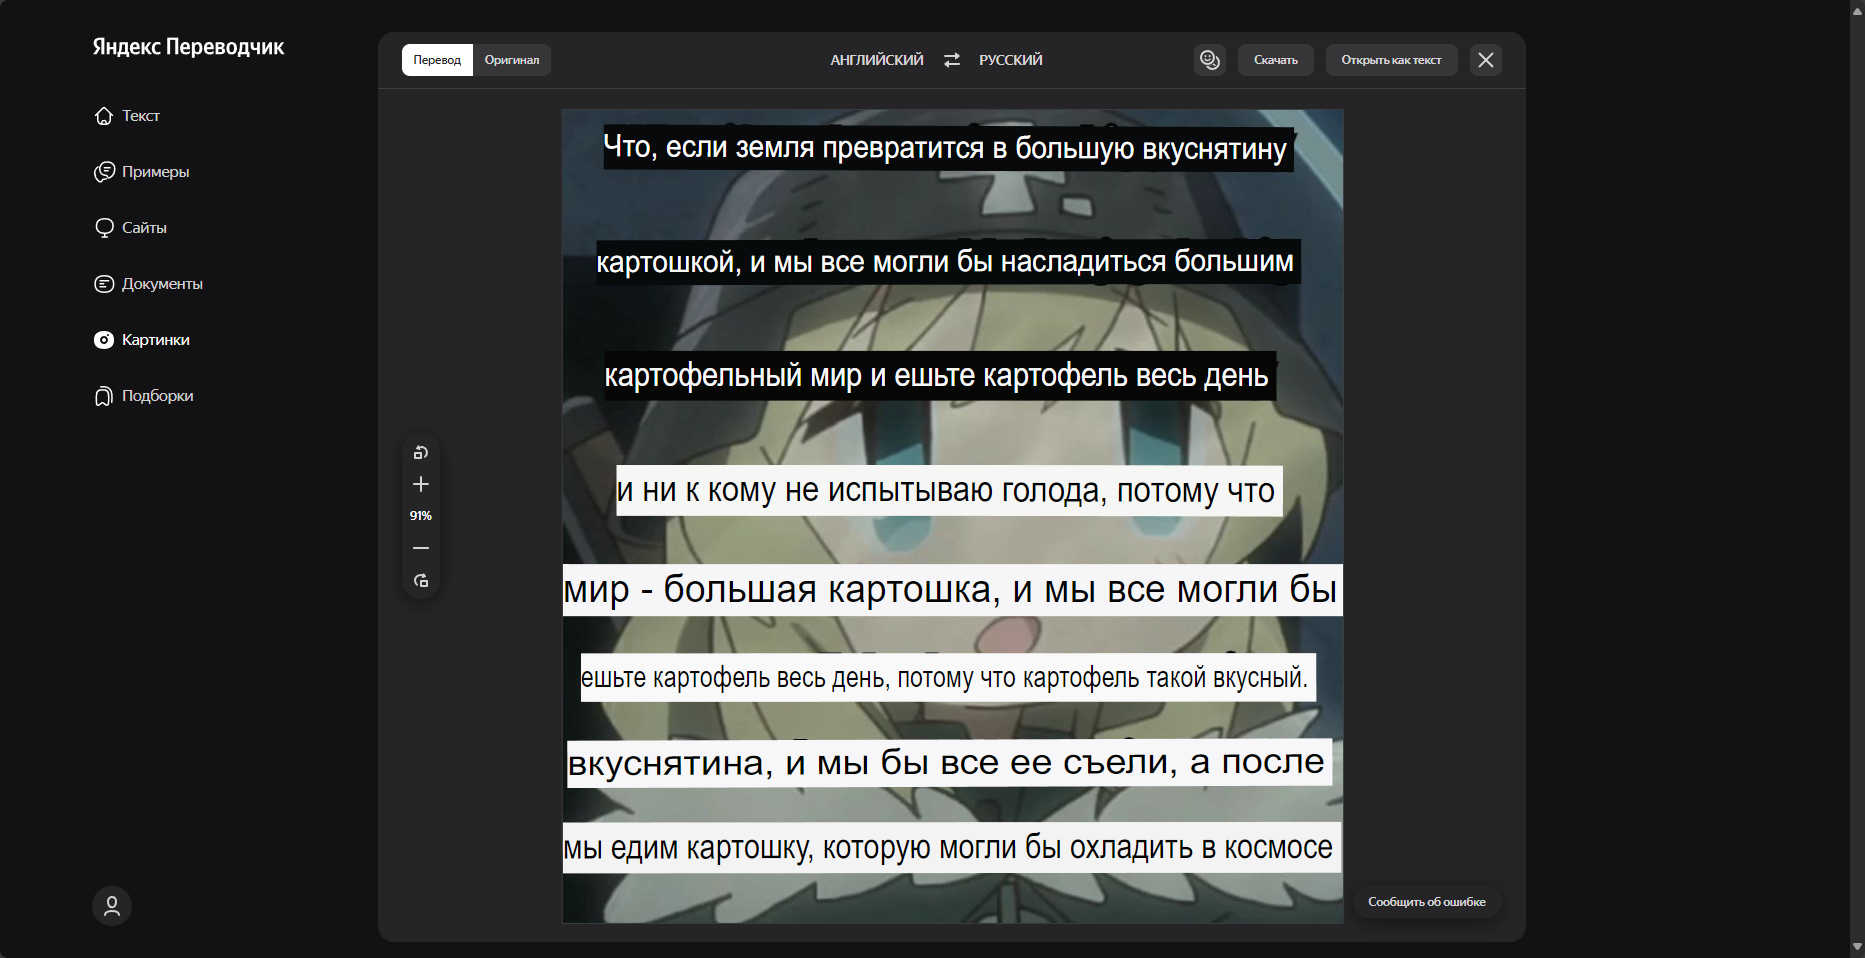Click the translation quality faces icon
This screenshot has height=958, width=1865.
point(1210,60)
